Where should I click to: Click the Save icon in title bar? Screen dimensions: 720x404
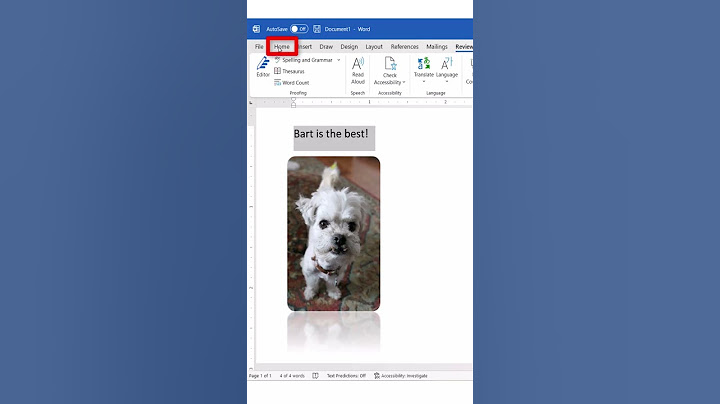point(317,29)
